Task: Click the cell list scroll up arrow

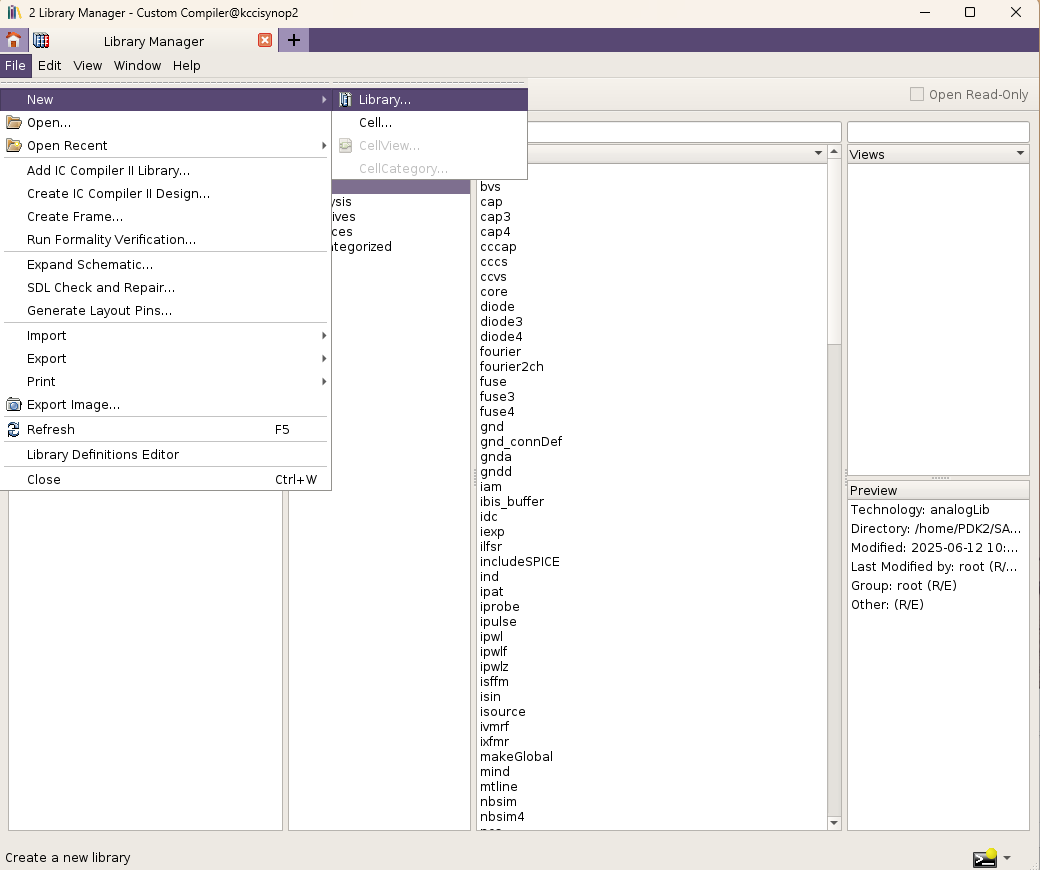Action: [834, 152]
